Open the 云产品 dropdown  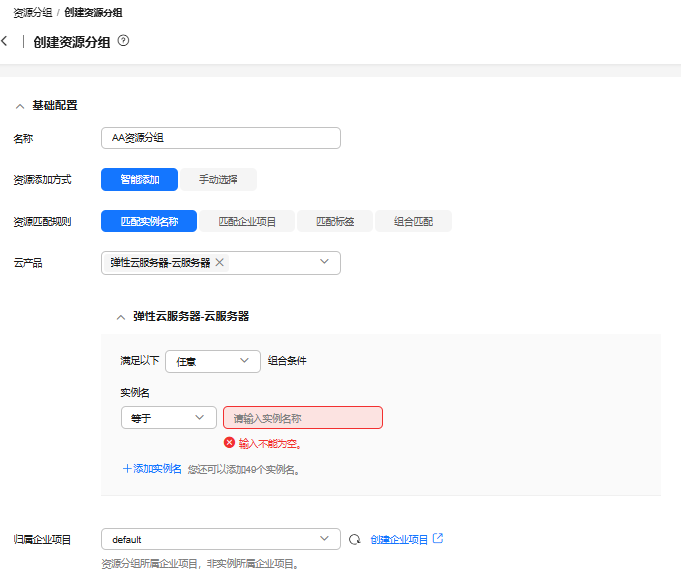click(221, 263)
